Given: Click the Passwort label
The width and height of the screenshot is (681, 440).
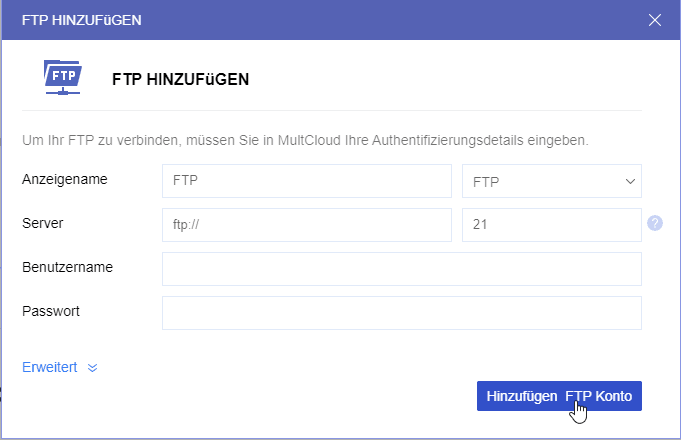Looking at the screenshot, I should click(x=51, y=311).
